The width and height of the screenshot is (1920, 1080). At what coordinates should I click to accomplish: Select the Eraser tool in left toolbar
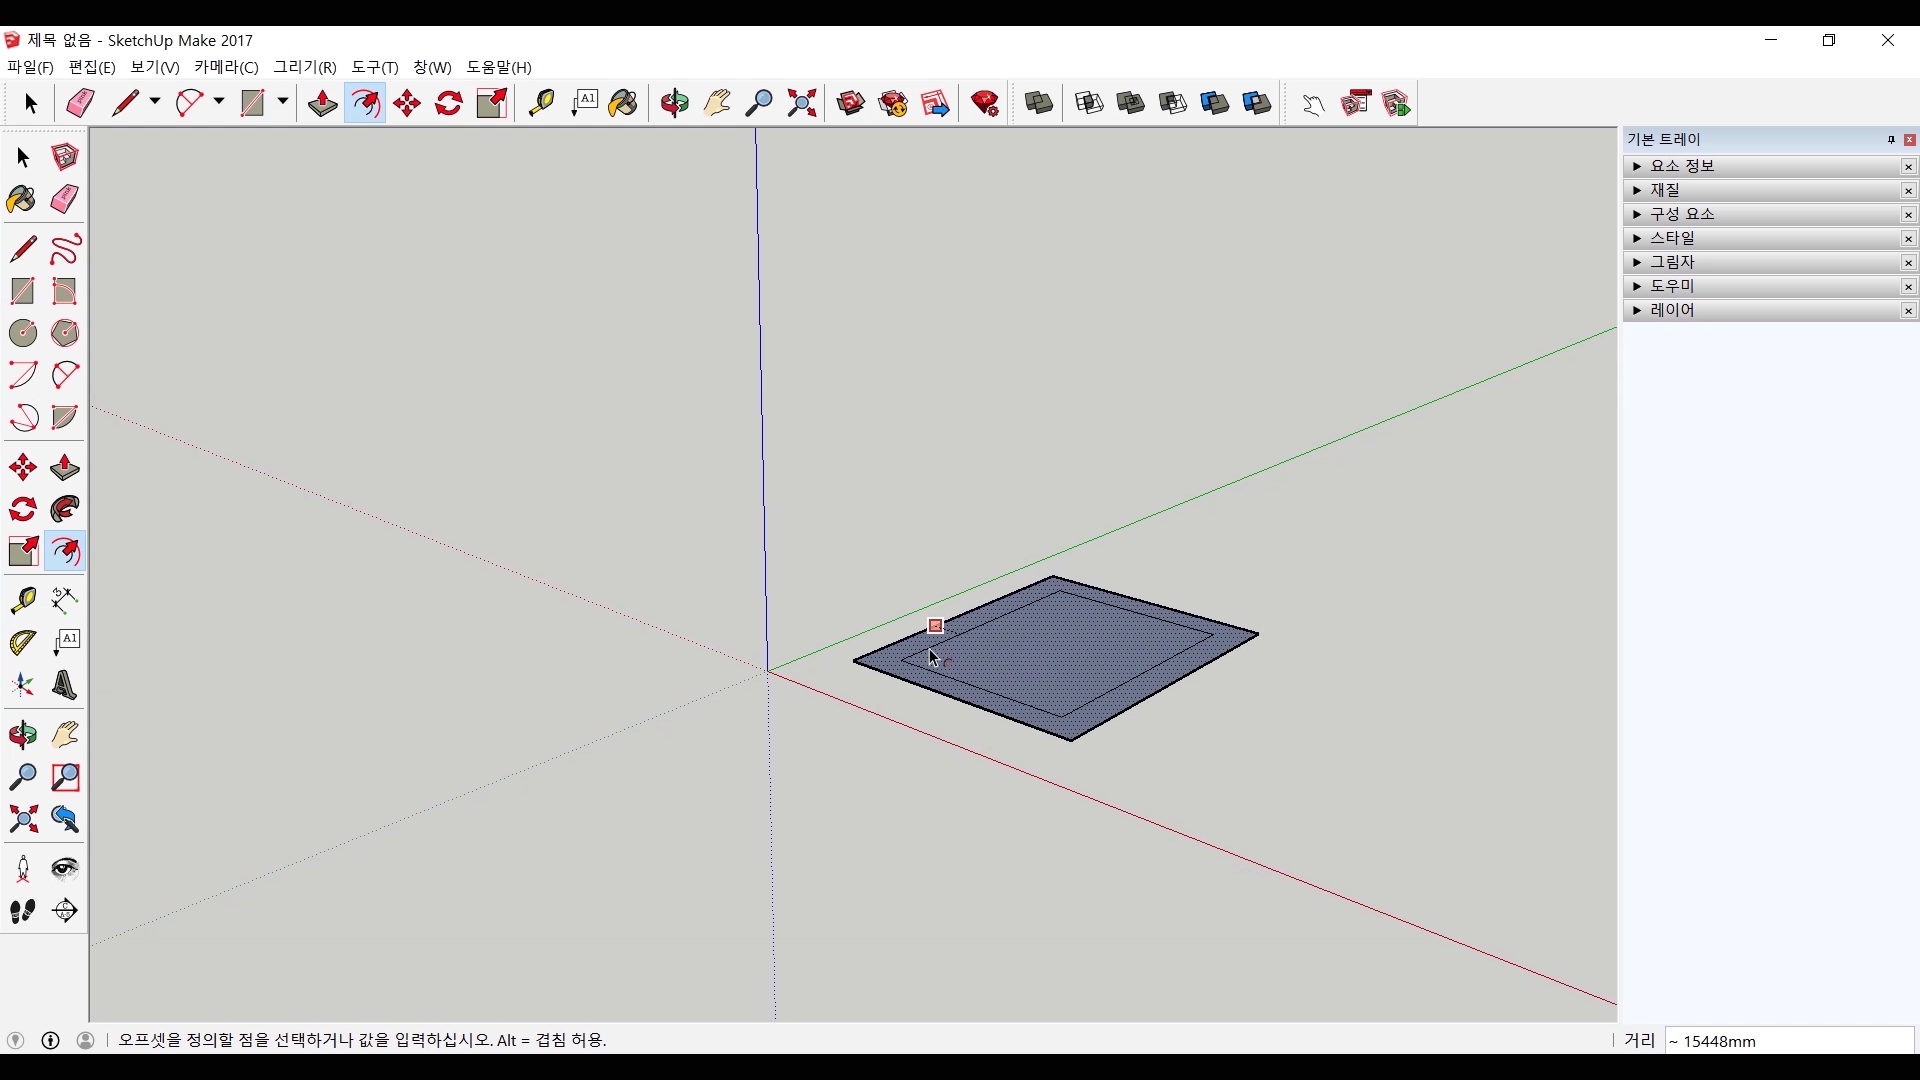pyautogui.click(x=65, y=200)
